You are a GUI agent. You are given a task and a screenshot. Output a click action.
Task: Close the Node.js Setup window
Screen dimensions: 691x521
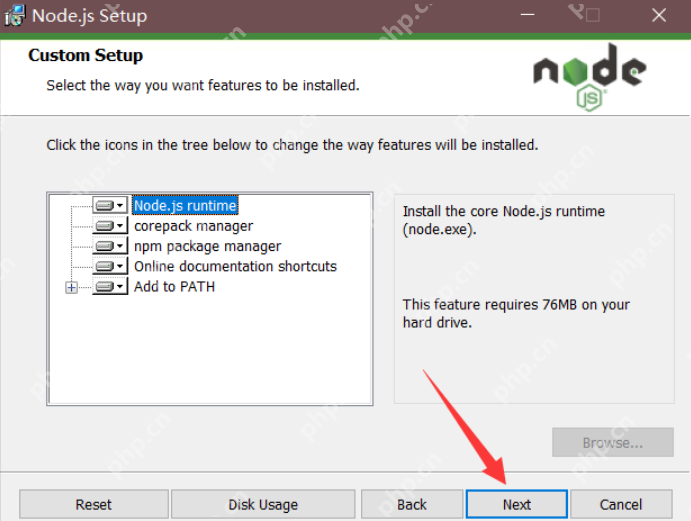(x=659, y=15)
